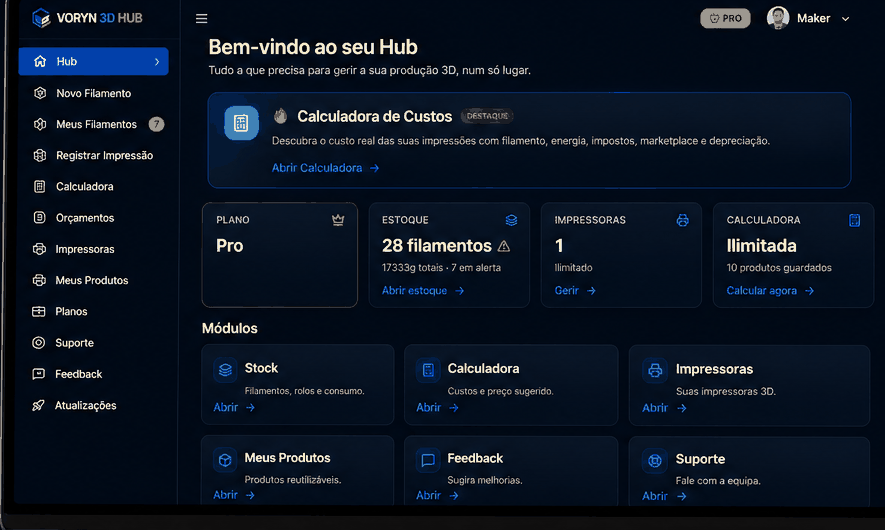The width and height of the screenshot is (885, 530).
Task: Click the Feedback module chat icon
Action: pos(428,460)
